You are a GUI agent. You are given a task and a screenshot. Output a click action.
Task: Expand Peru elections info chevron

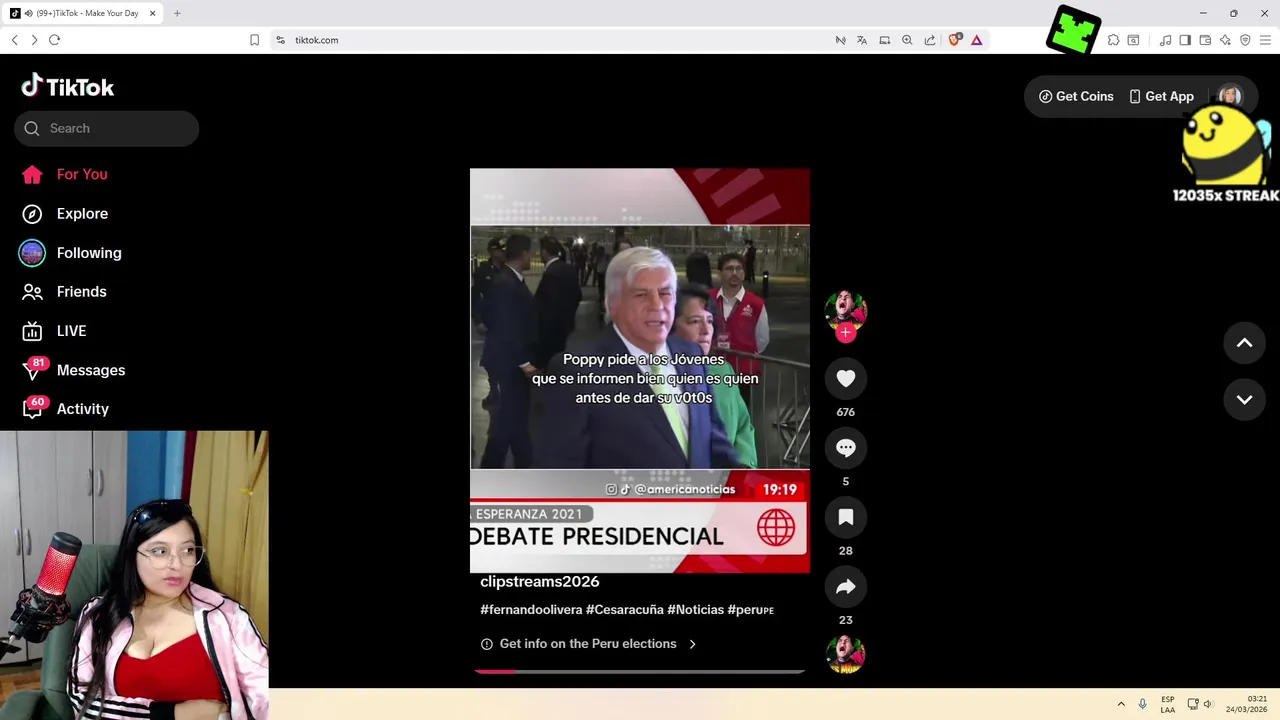coord(692,644)
